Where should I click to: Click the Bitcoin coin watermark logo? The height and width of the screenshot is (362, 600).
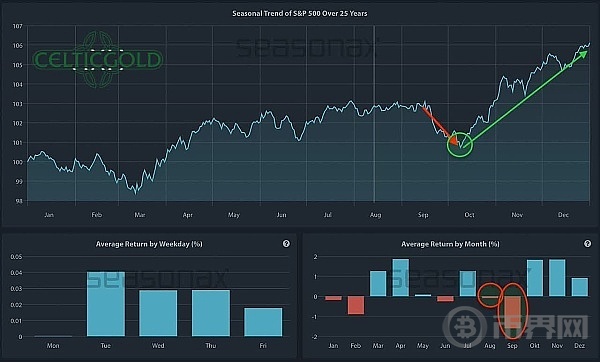[x=465, y=326]
